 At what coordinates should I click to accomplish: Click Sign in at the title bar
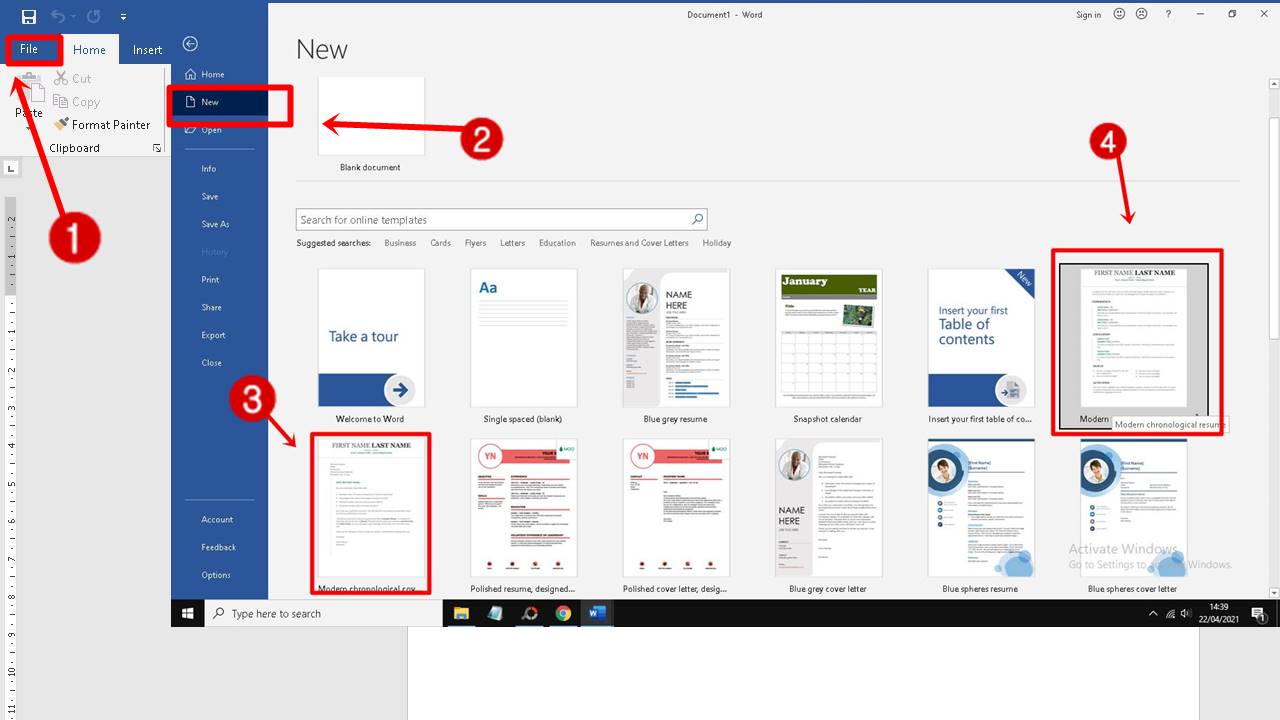pyautogui.click(x=1089, y=15)
